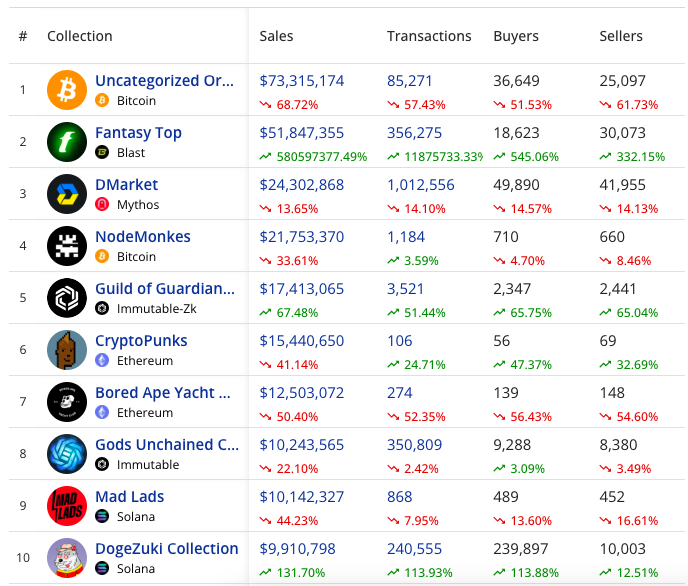Click the $15,440,650 sales value

(301, 341)
